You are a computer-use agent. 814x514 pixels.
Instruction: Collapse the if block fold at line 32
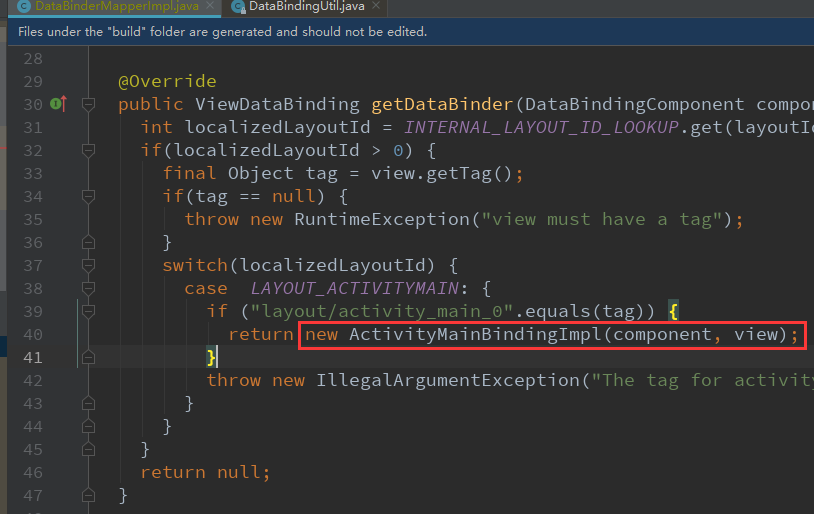click(88, 151)
